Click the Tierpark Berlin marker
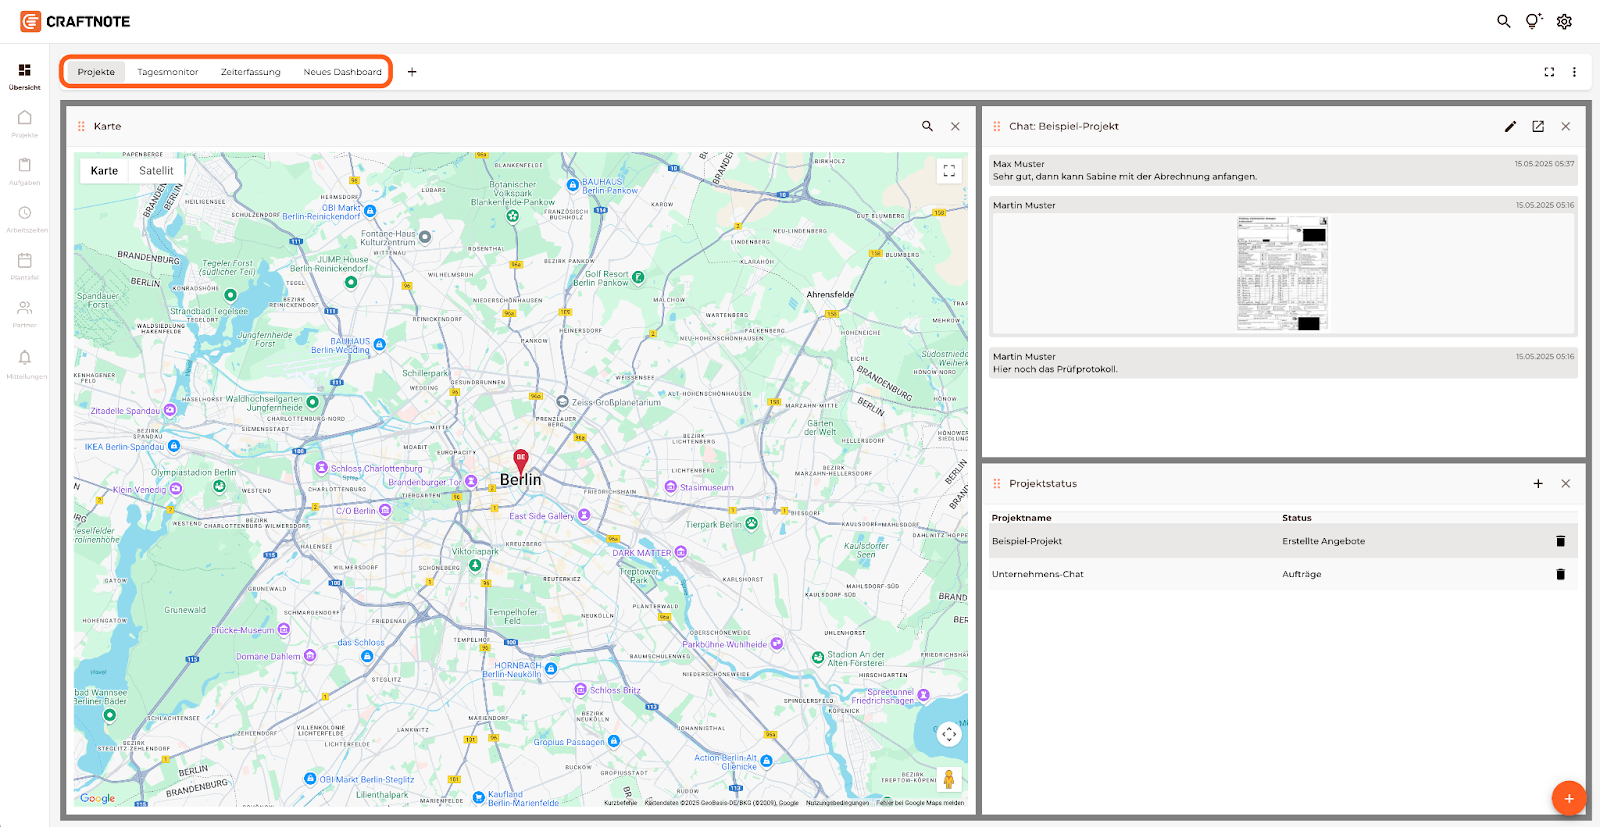The height and width of the screenshot is (827, 1600). pyautogui.click(x=752, y=523)
